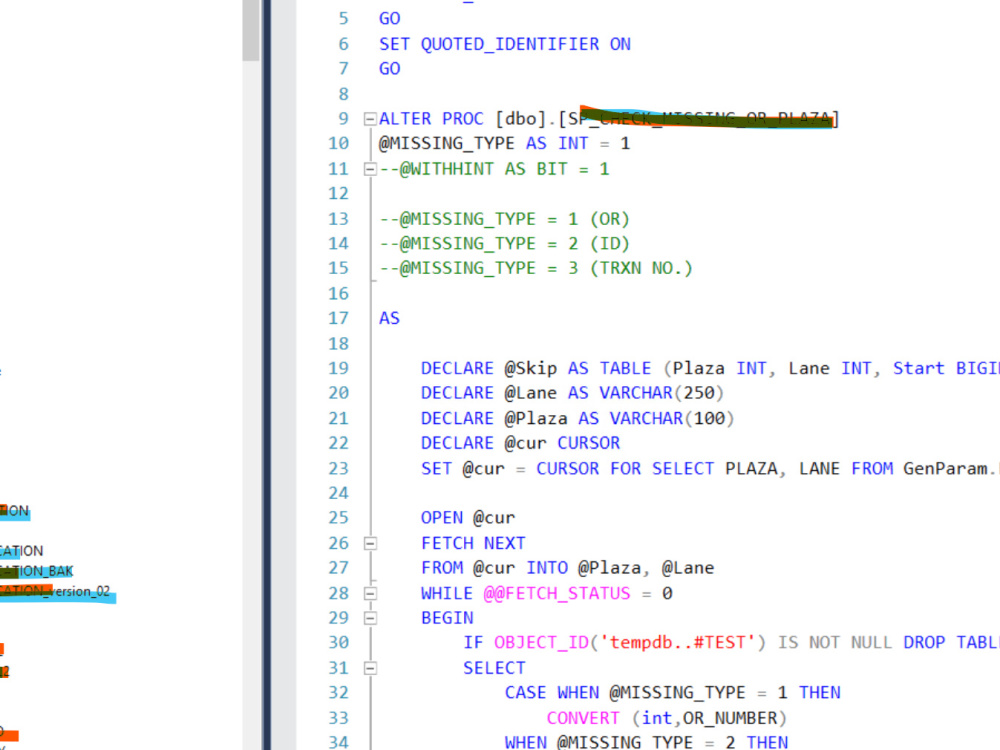Screen dimensions: 1000x750
Task: Click DECLARE @Skip AS TABLE line
Action: point(710,369)
